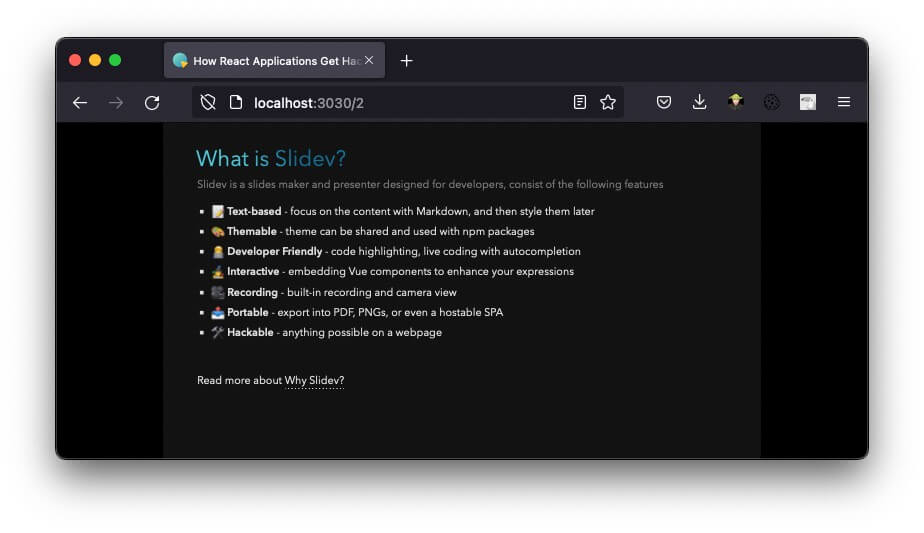The height and width of the screenshot is (533, 924).
Task: Open the hamburger application menu
Action: tap(844, 102)
